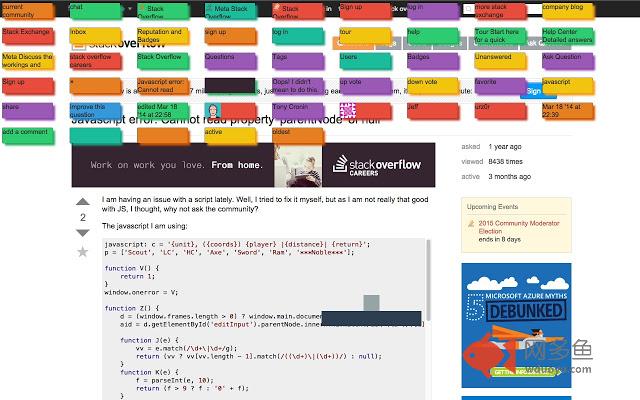Click the orange '×' close tile
640x400 pixels.
(x=96, y=86)
